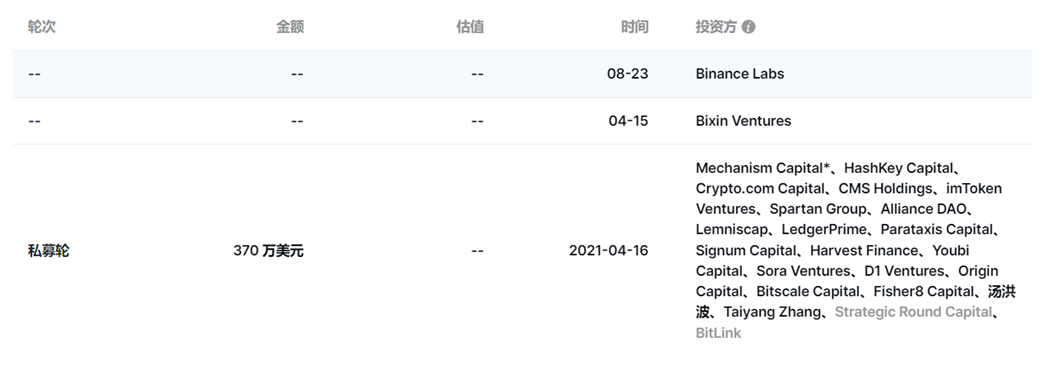Viewport: 1063px width, 374px height.
Task: Click the greyed BitLink investor name
Action: click(x=718, y=333)
